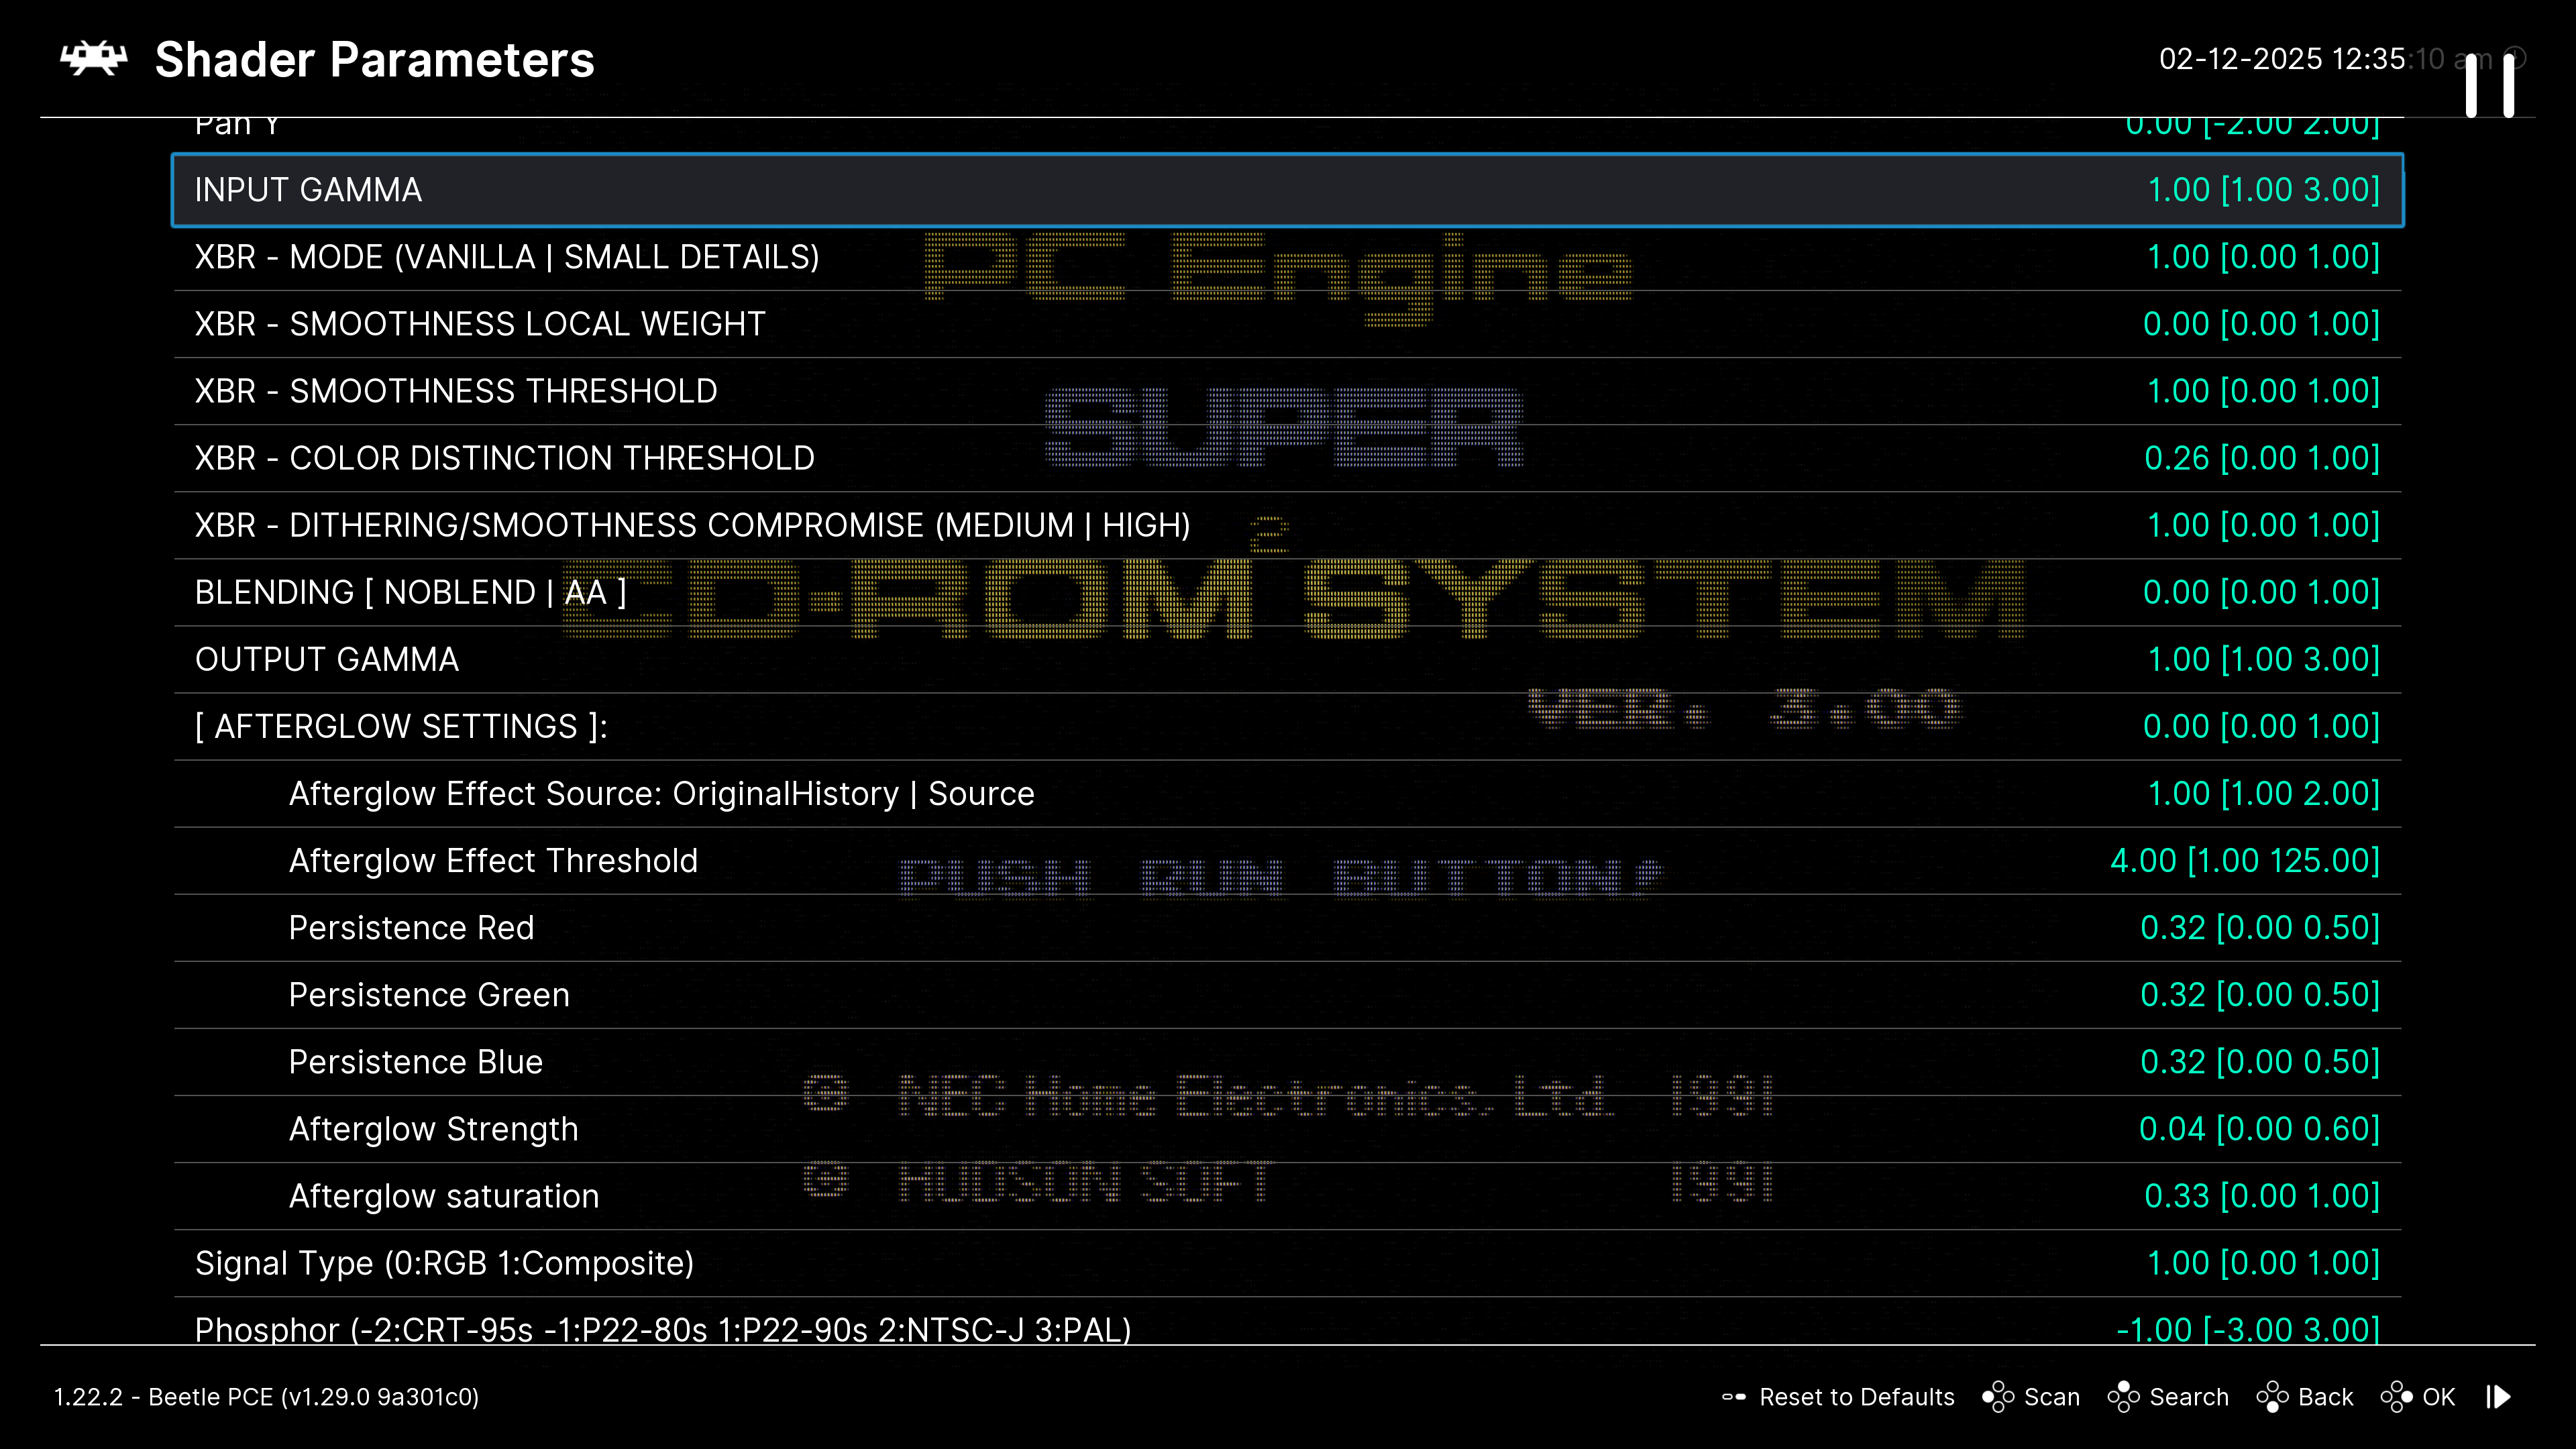
Task: Click the OK gamepad icon
Action: (2396, 1397)
